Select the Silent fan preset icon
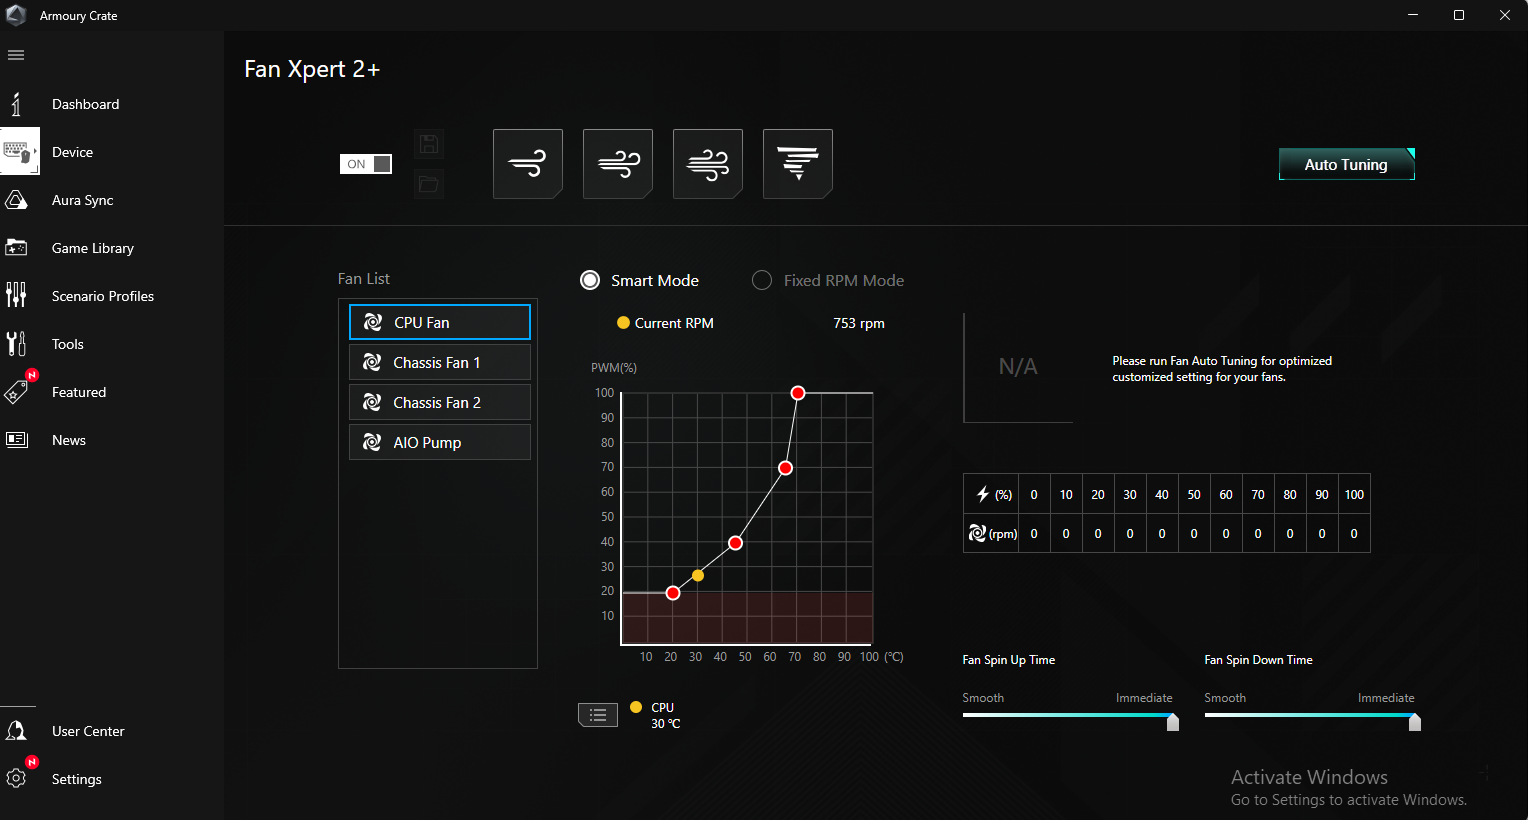1528x820 pixels. pyautogui.click(x=528, y=164)
